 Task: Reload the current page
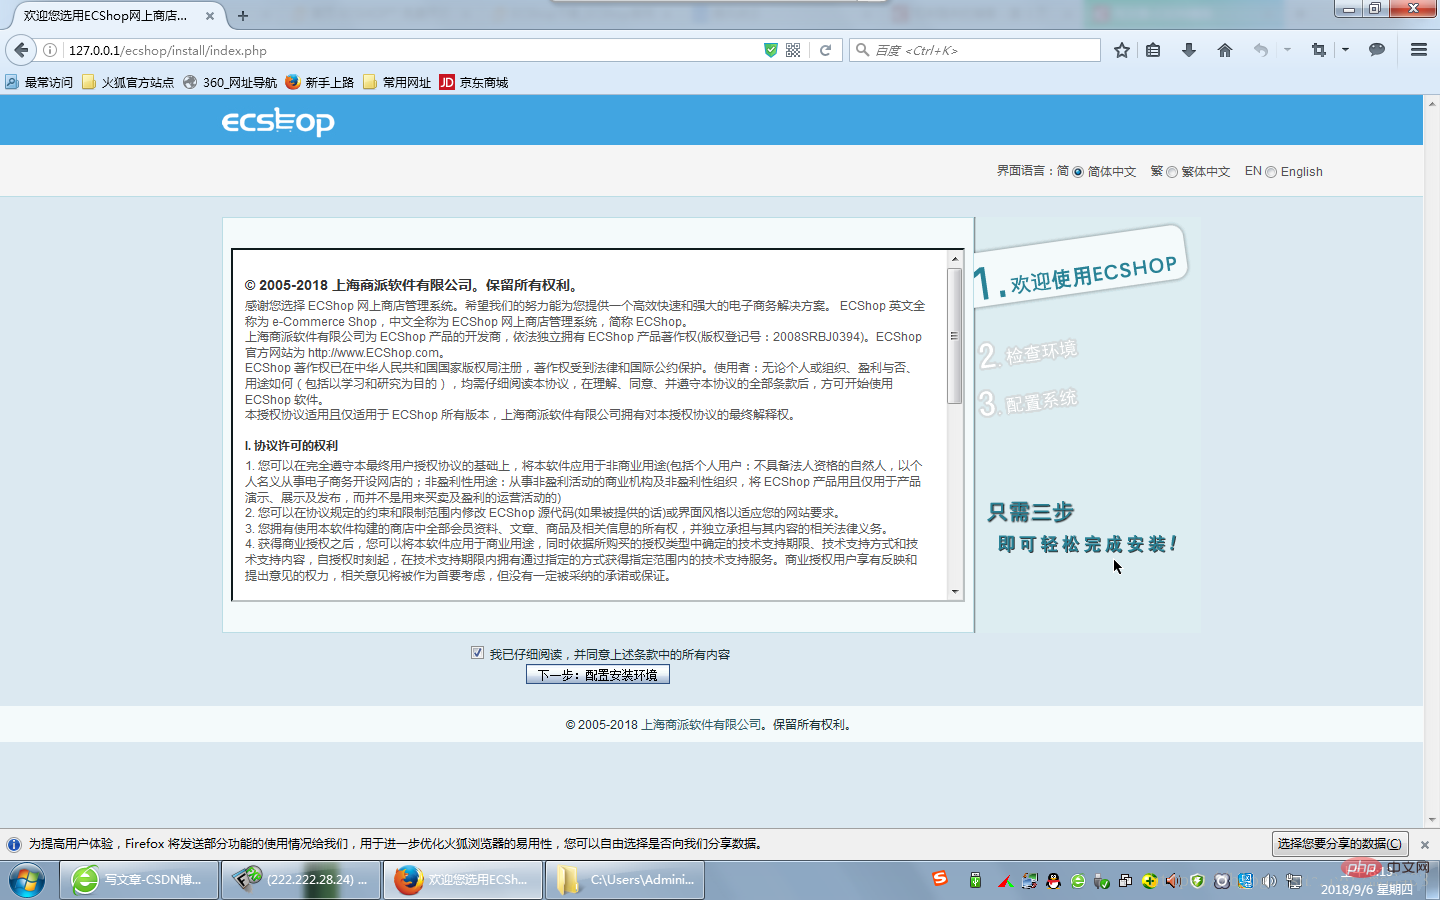[x=825, y=50]
